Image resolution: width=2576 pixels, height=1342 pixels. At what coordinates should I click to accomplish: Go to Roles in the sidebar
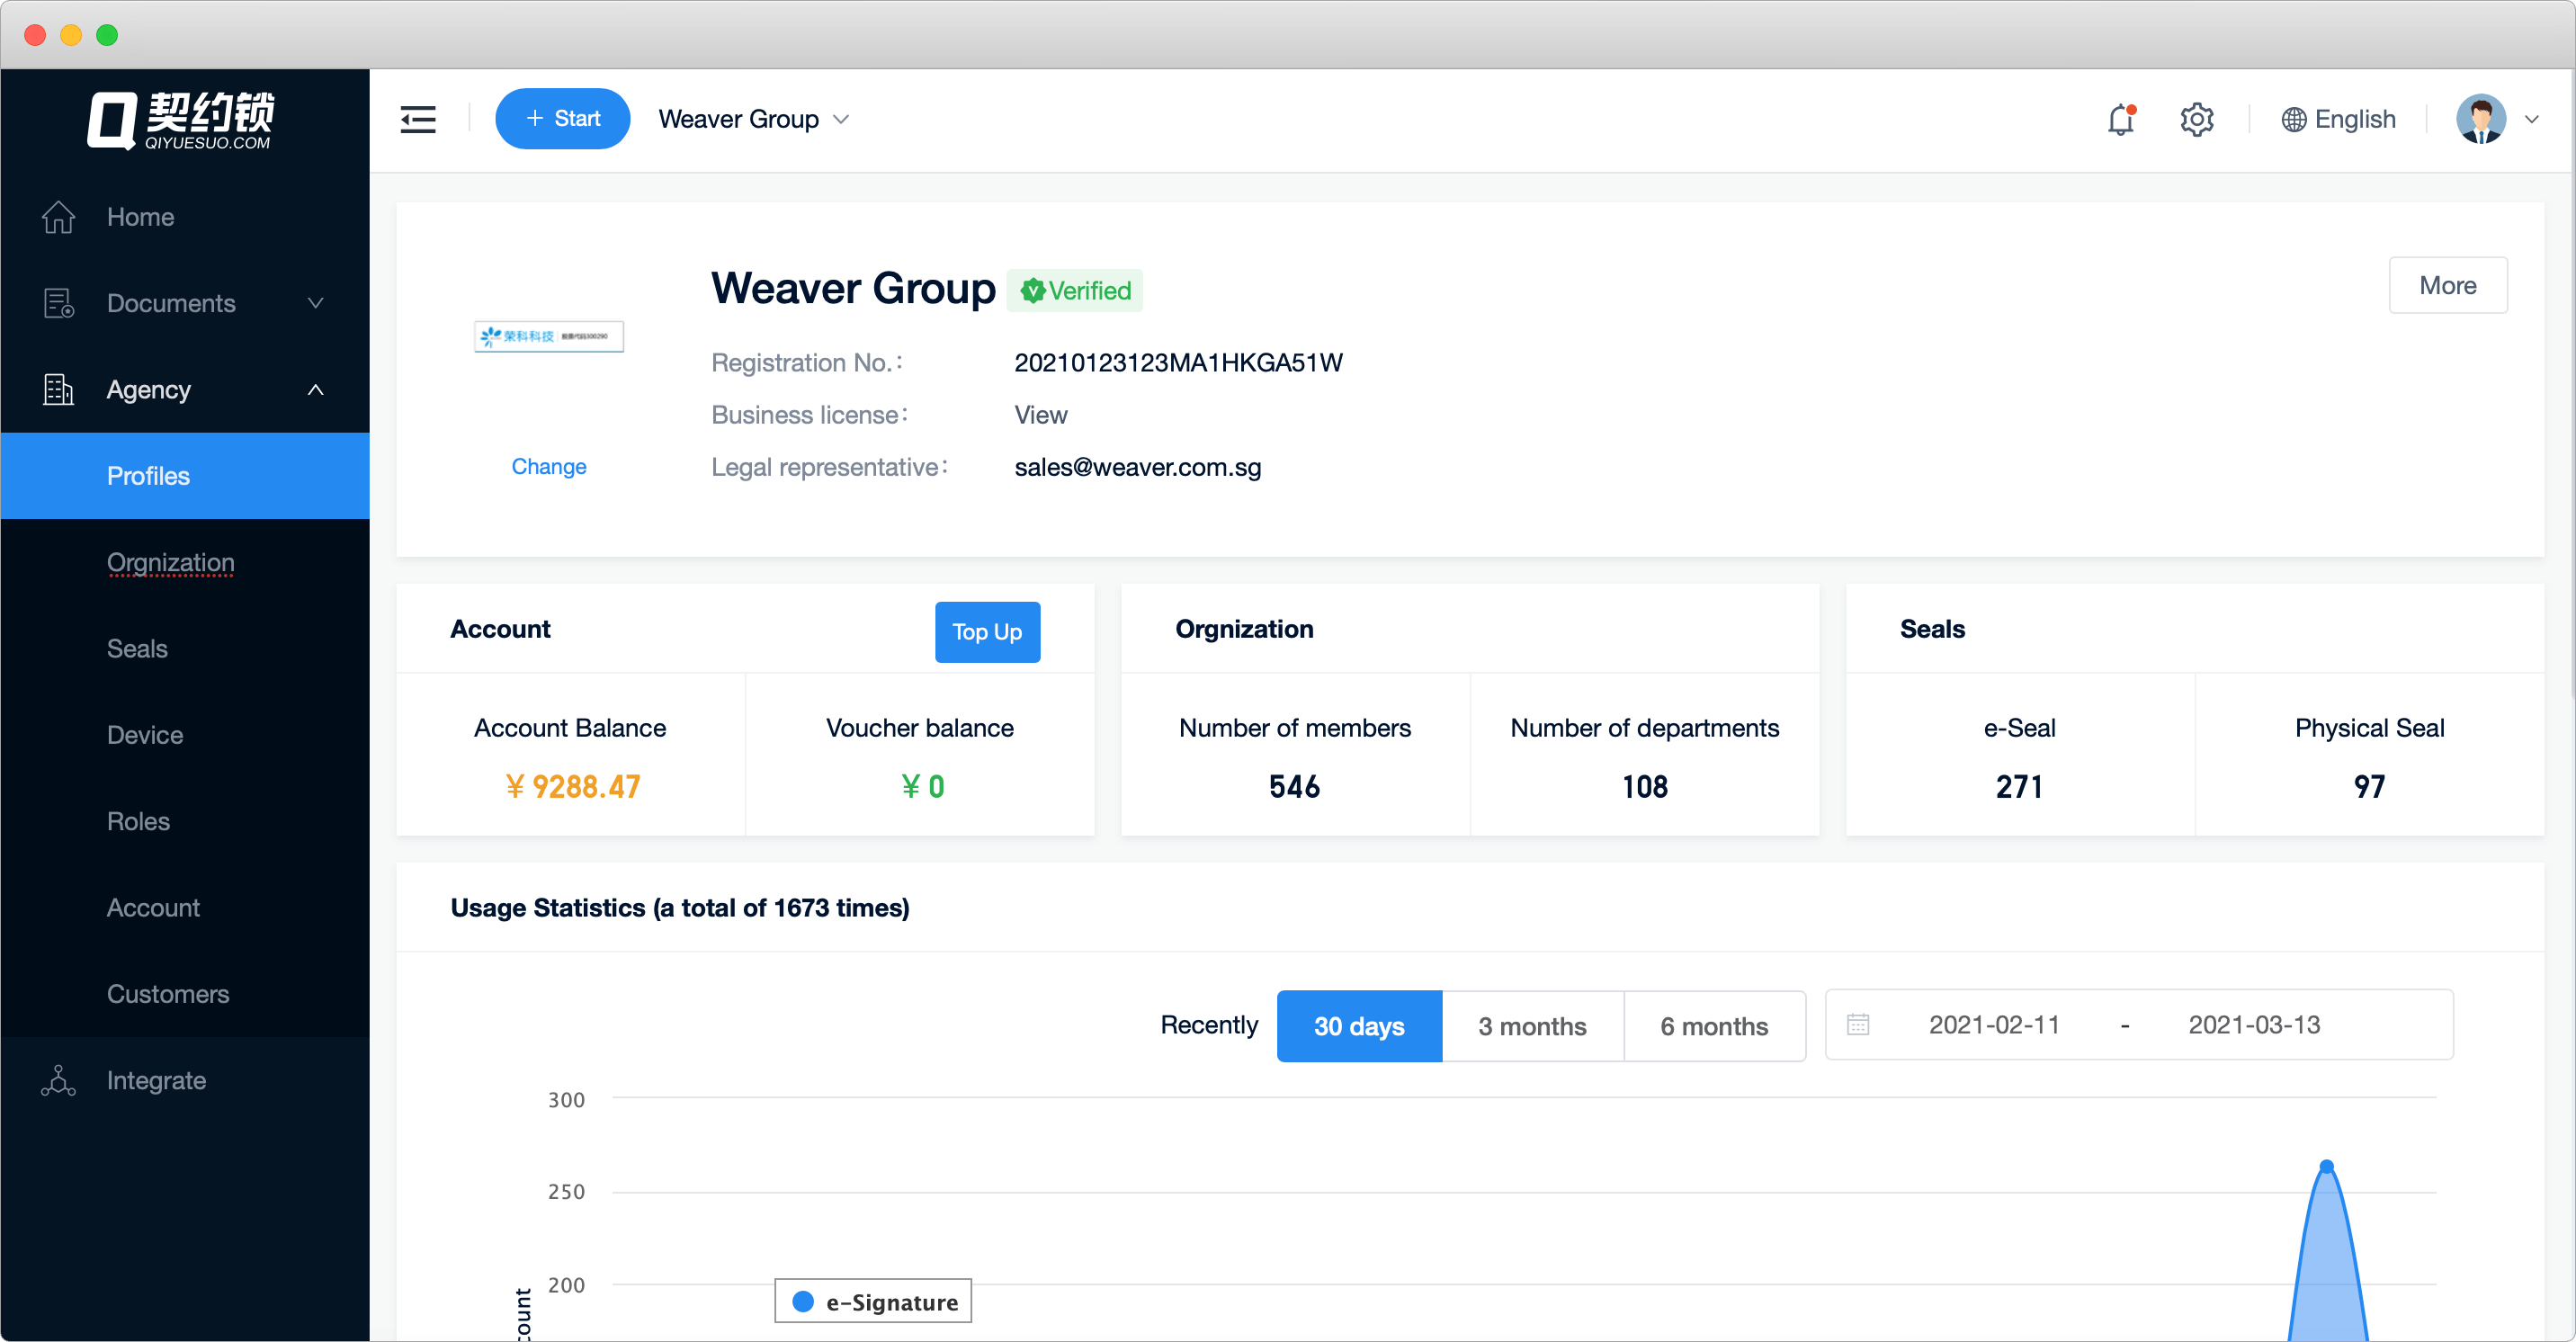tap(138, 822)
